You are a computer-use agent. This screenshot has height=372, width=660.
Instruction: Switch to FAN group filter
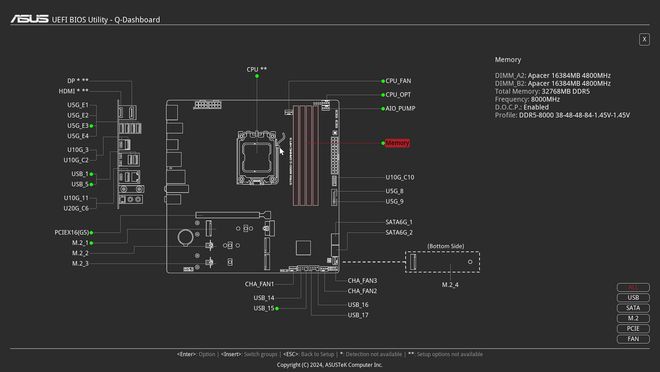point(633,339)
